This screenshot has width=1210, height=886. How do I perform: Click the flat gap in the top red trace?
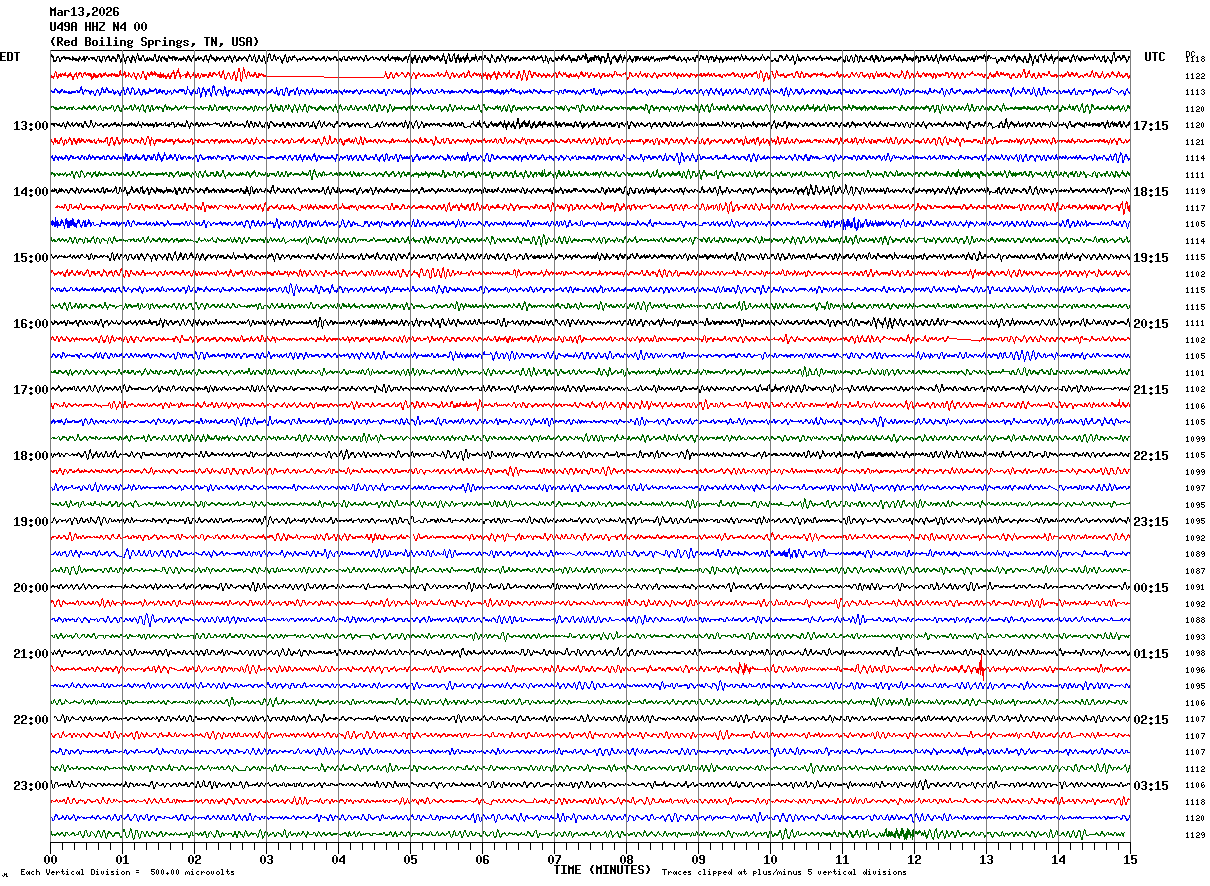[x=325, y=76]
